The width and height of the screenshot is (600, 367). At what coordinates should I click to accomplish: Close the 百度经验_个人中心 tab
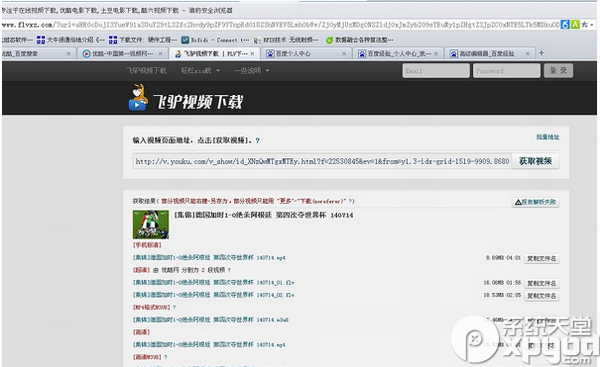coord(436,54)
